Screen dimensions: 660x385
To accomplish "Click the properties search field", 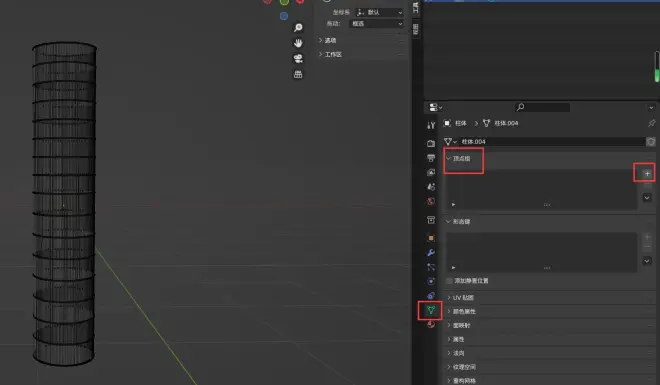I will (543, 107).
